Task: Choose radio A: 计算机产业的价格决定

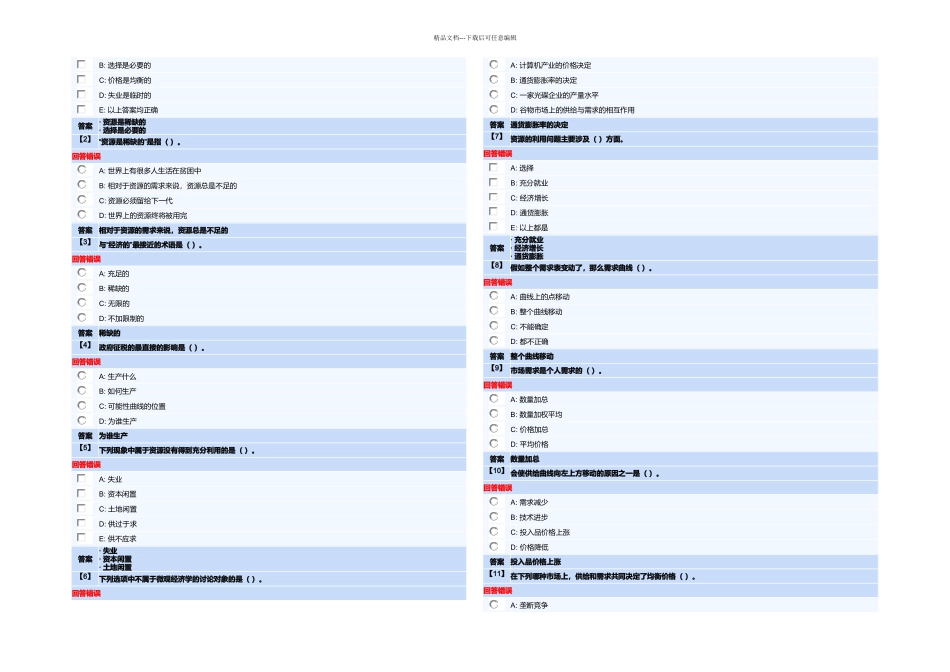Action: click(x=494, y=64)
